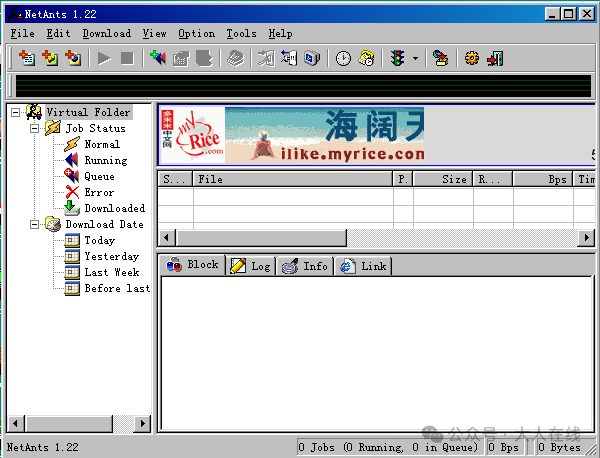The width and height of the screenshot is (600, 458).
Task: Select the Downloaded job status item
Action: point(115,208)
